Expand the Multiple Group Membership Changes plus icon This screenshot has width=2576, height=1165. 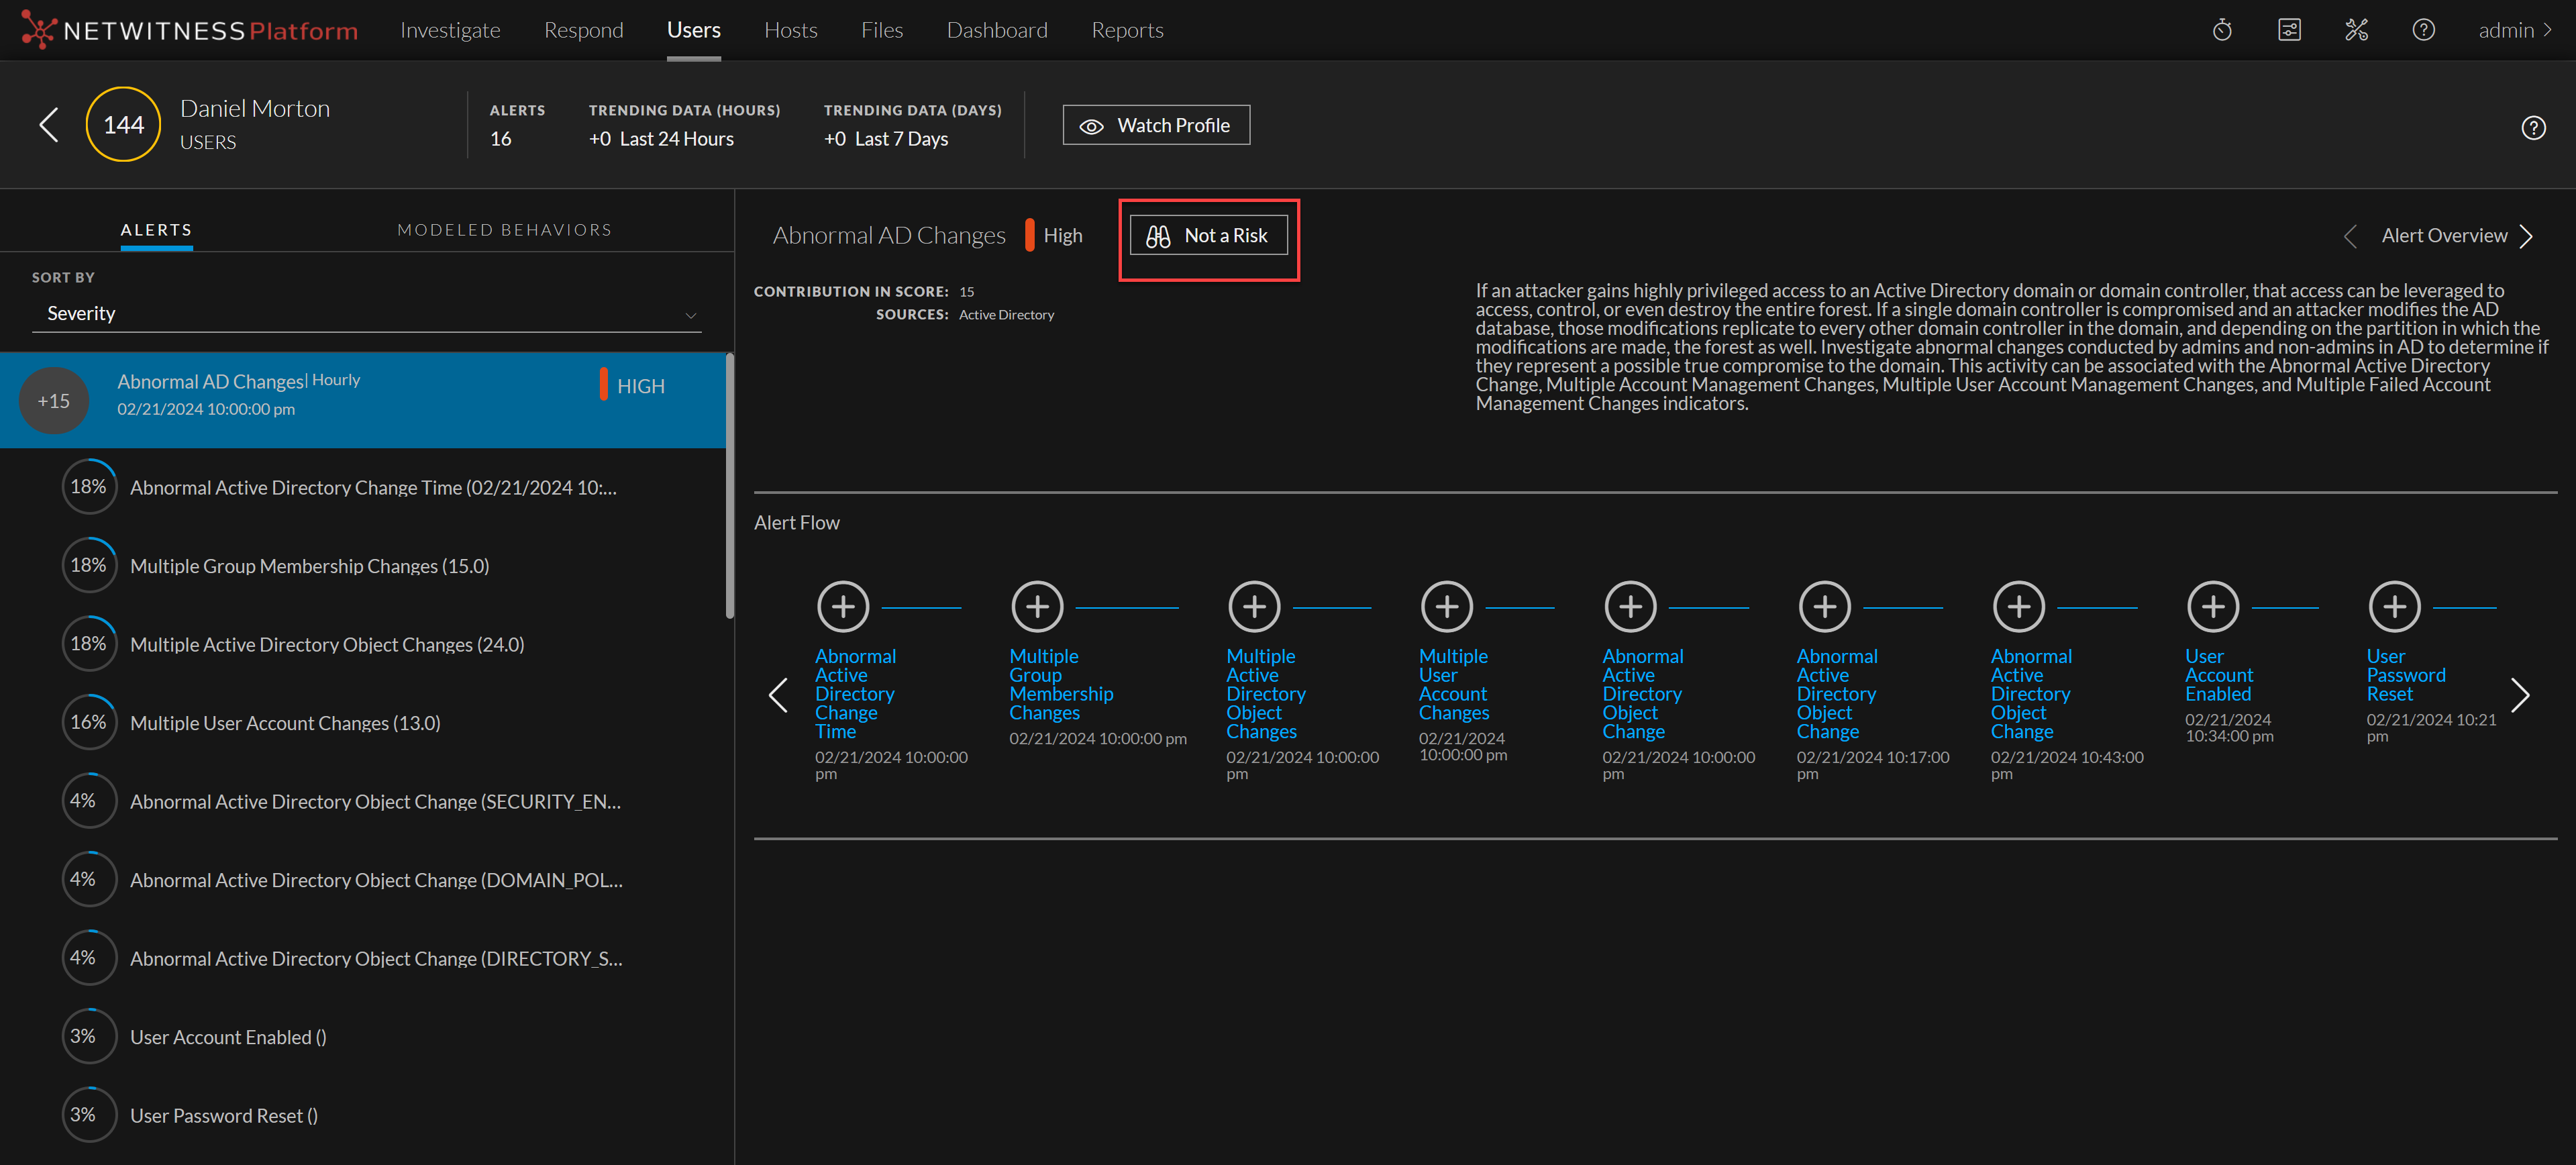1037,606
